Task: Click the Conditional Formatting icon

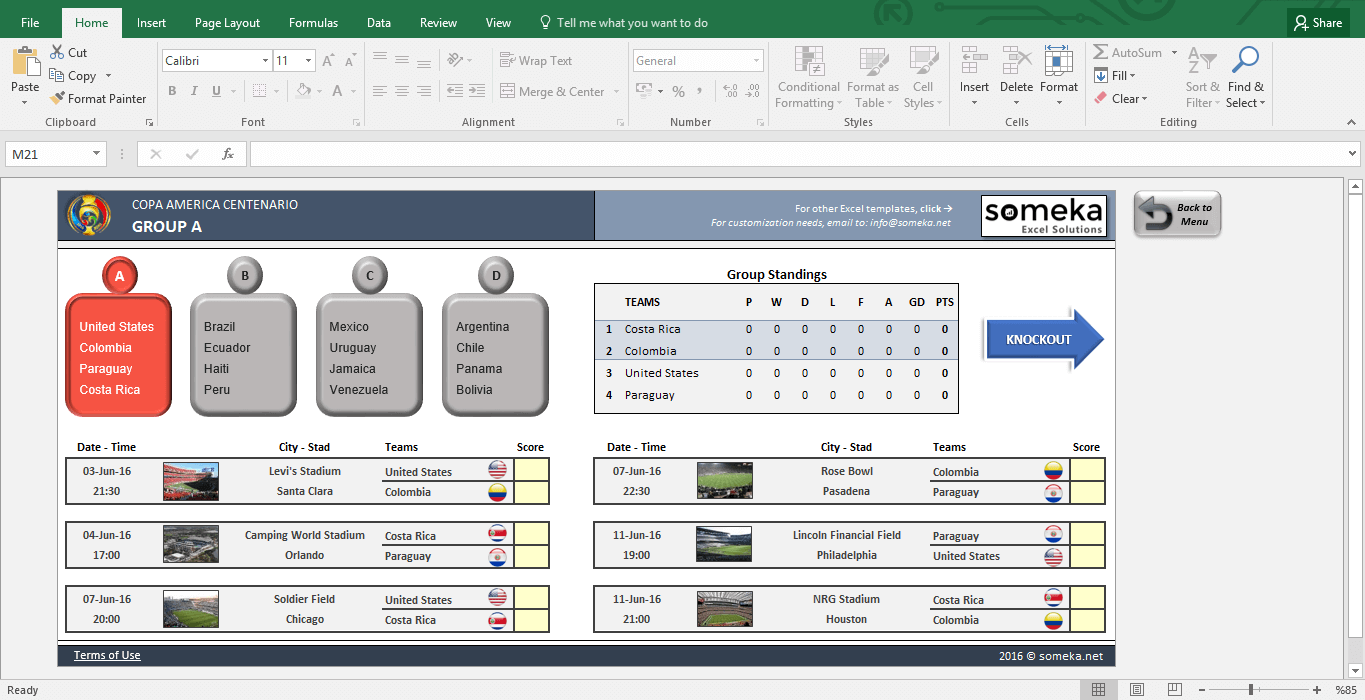Action: click(808, 62)
